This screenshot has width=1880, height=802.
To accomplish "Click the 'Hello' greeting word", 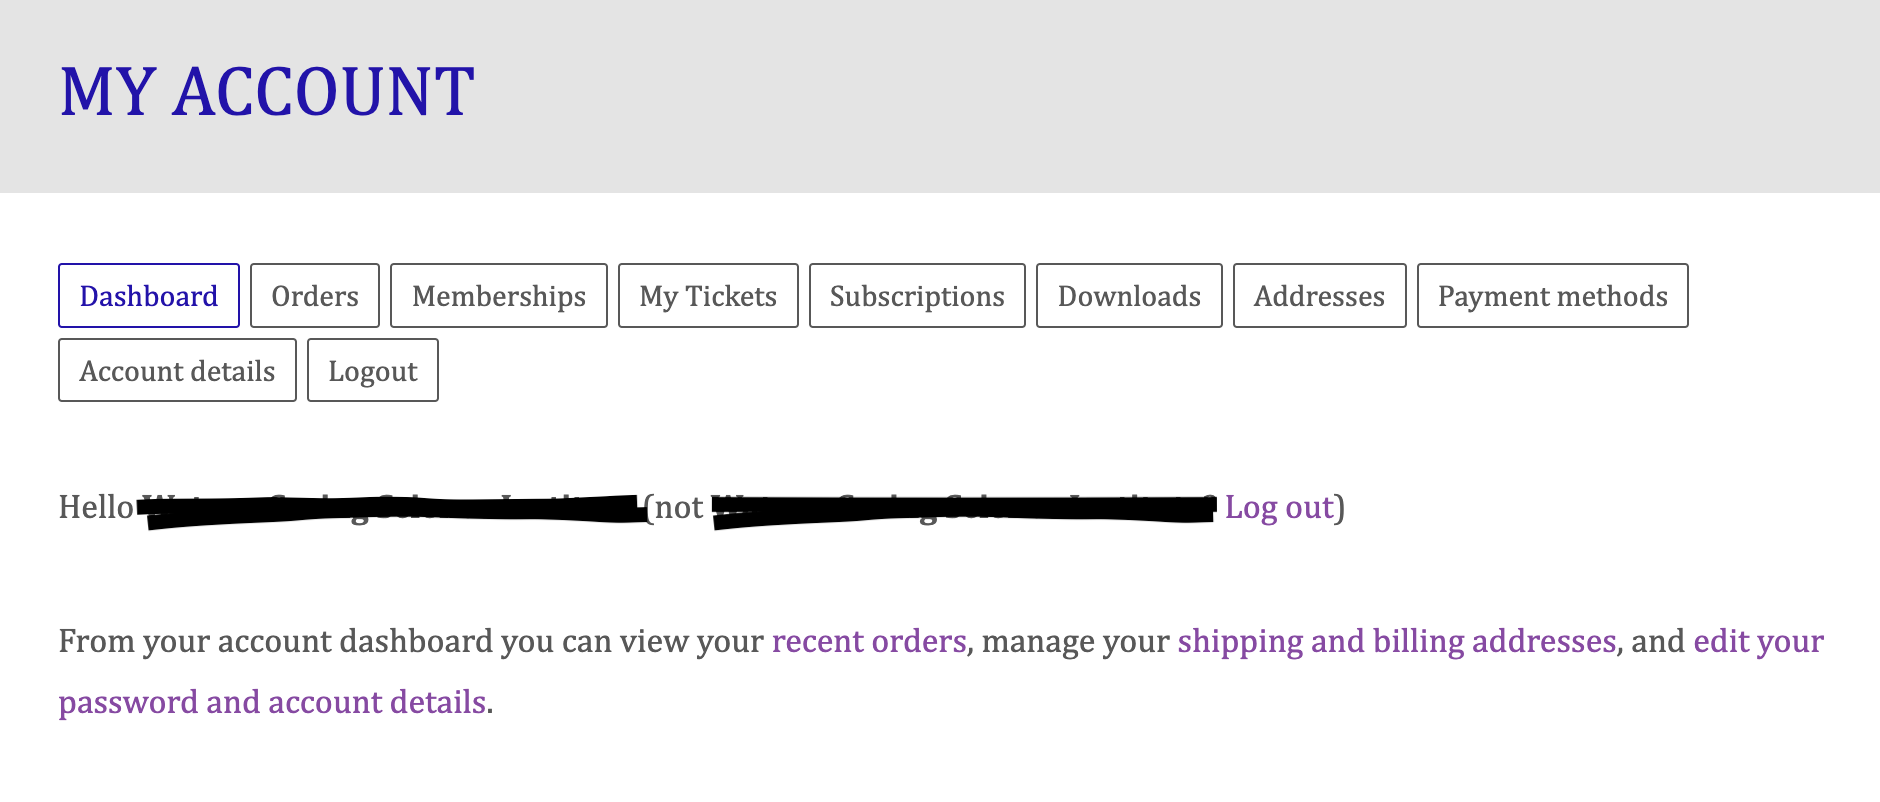I will pos(96,508).
